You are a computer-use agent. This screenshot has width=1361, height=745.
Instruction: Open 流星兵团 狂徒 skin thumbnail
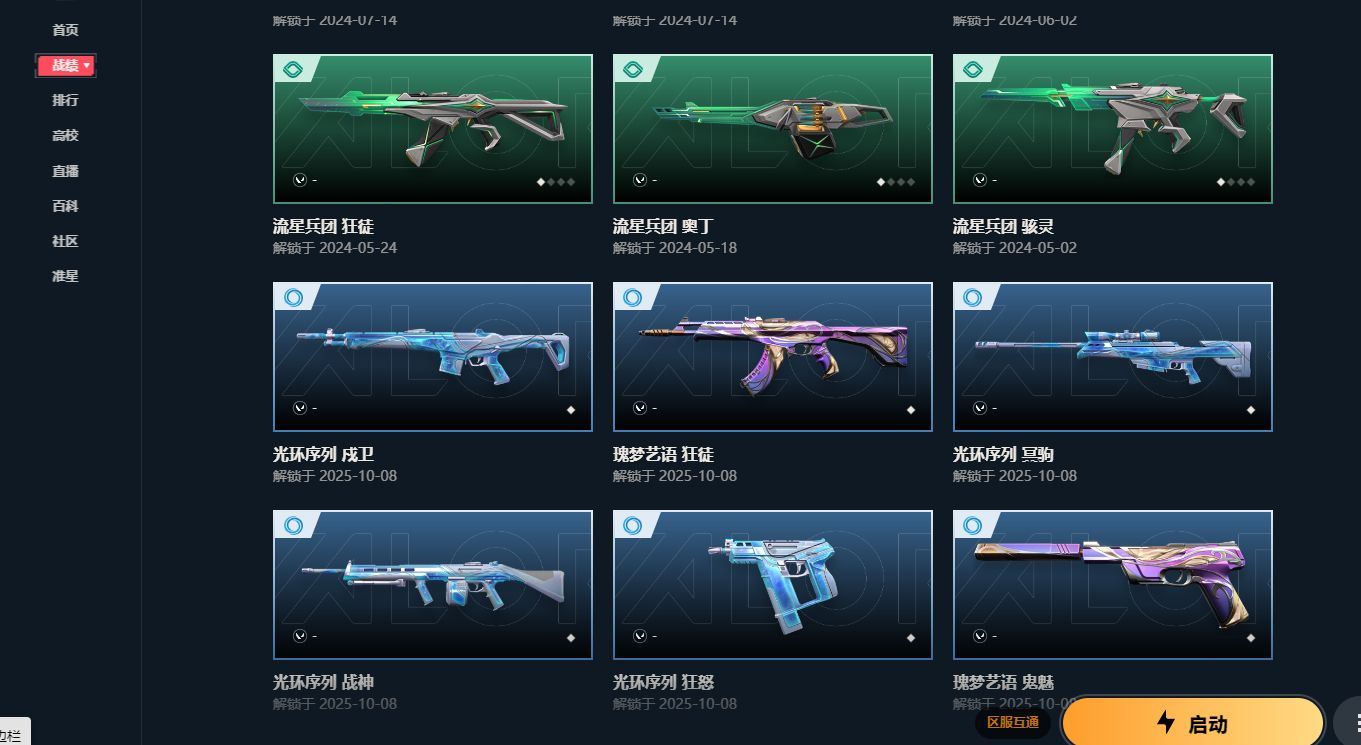433,129
